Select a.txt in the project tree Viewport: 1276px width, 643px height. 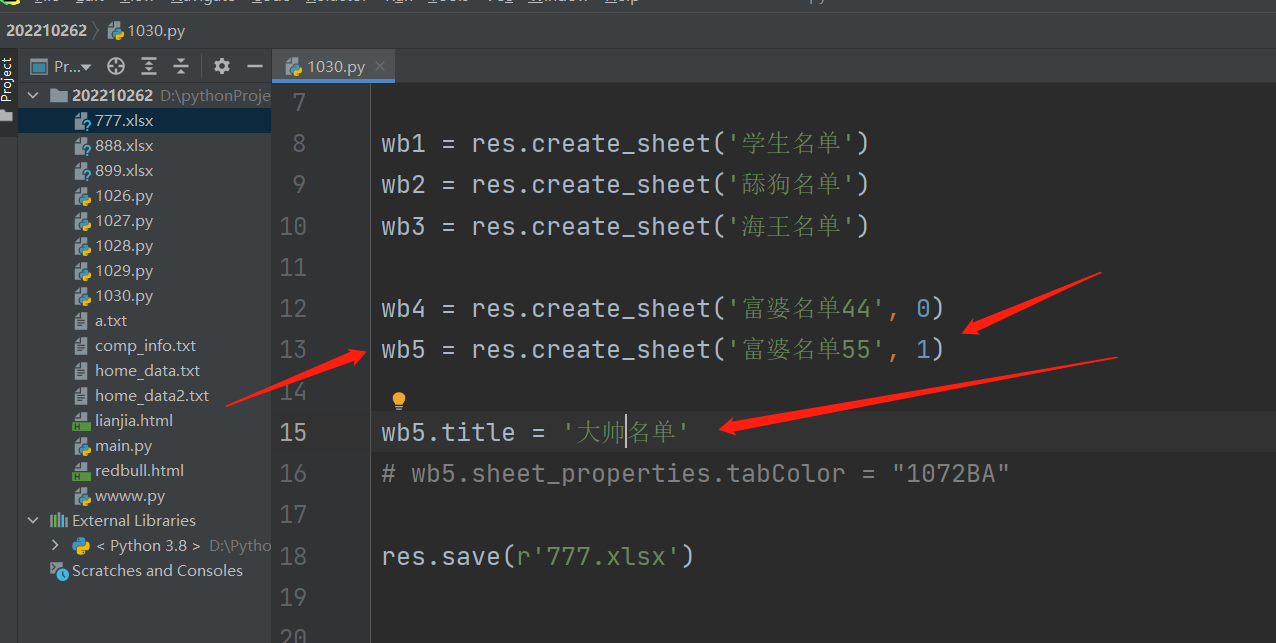coord(111,320)
